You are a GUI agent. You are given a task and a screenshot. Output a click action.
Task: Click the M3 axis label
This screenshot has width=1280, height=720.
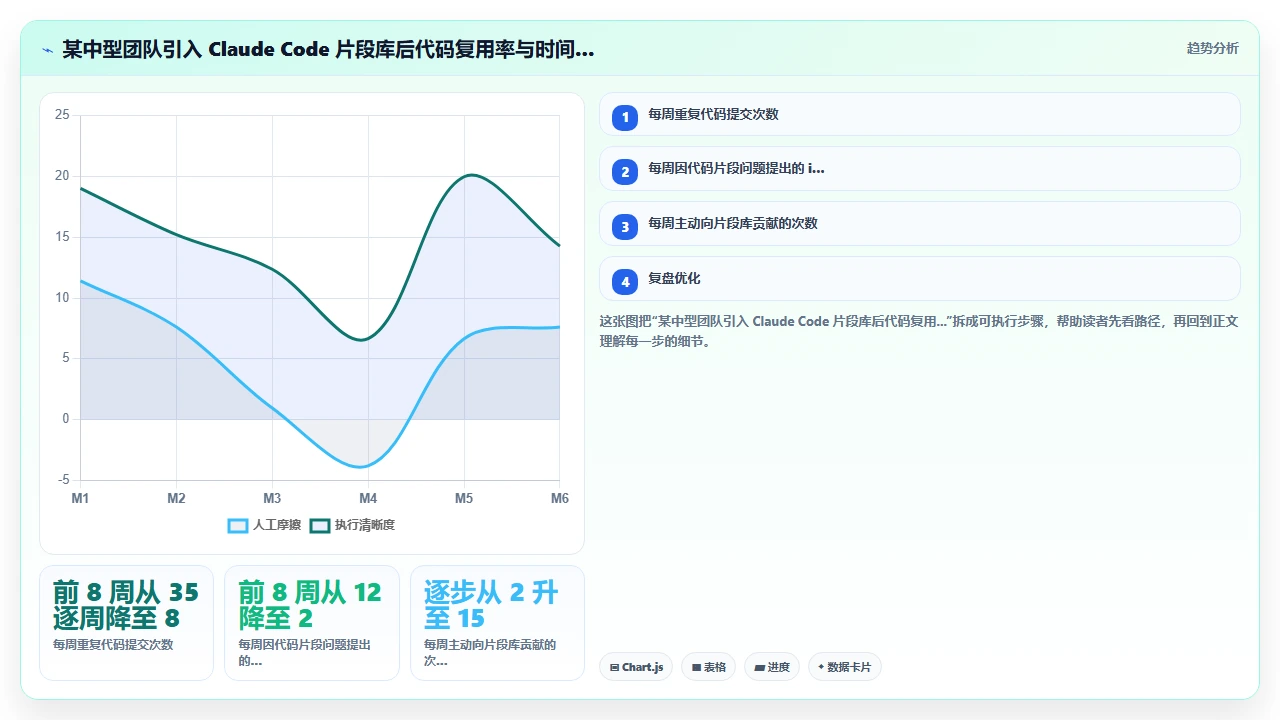click(x=272, y=498)
